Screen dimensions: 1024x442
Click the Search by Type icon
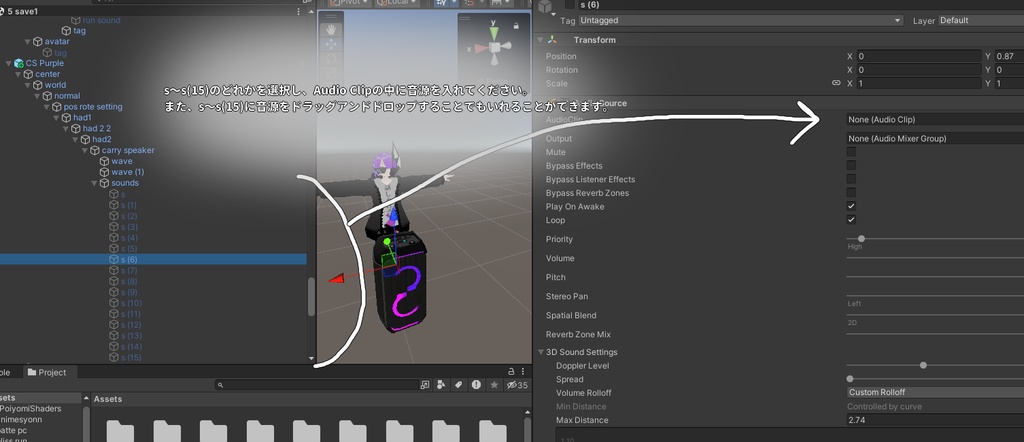441,385
